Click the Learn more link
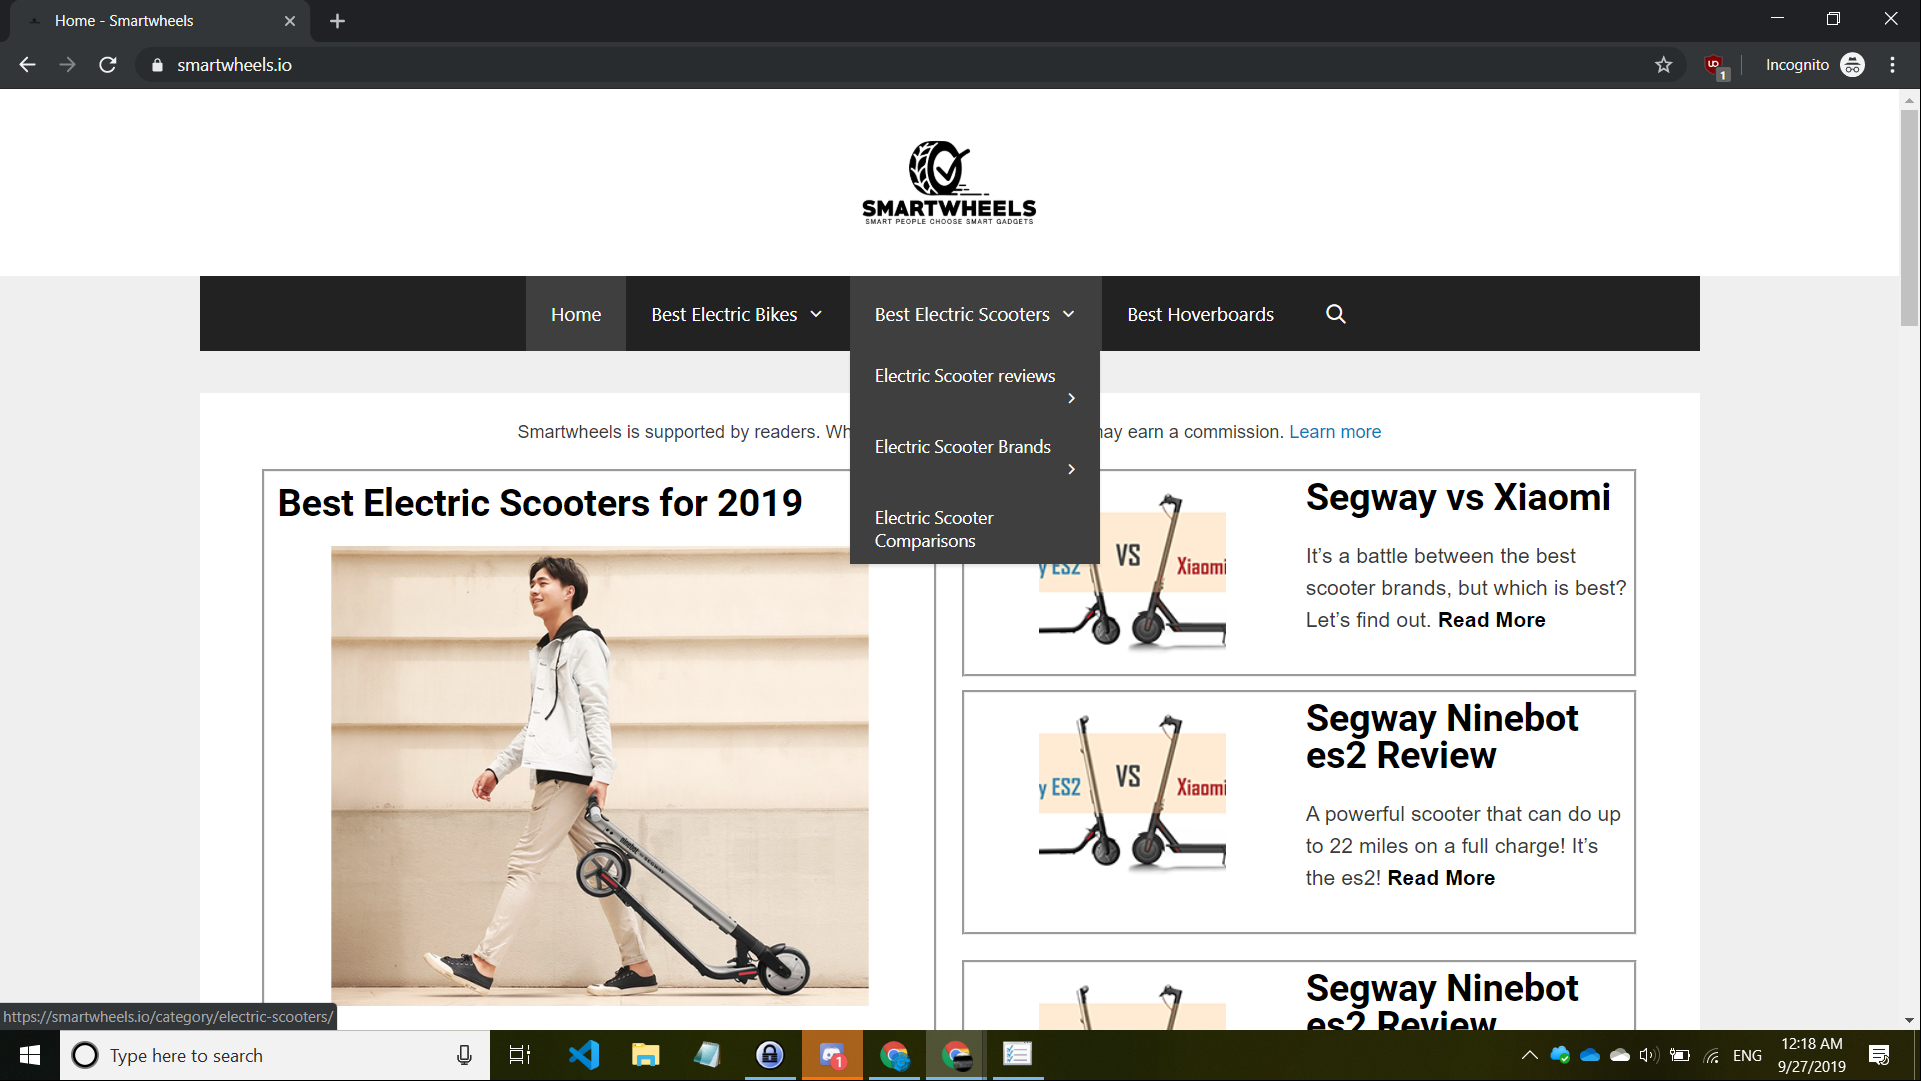This screenshot has width=1921, height=1081. click(1334, 432)
